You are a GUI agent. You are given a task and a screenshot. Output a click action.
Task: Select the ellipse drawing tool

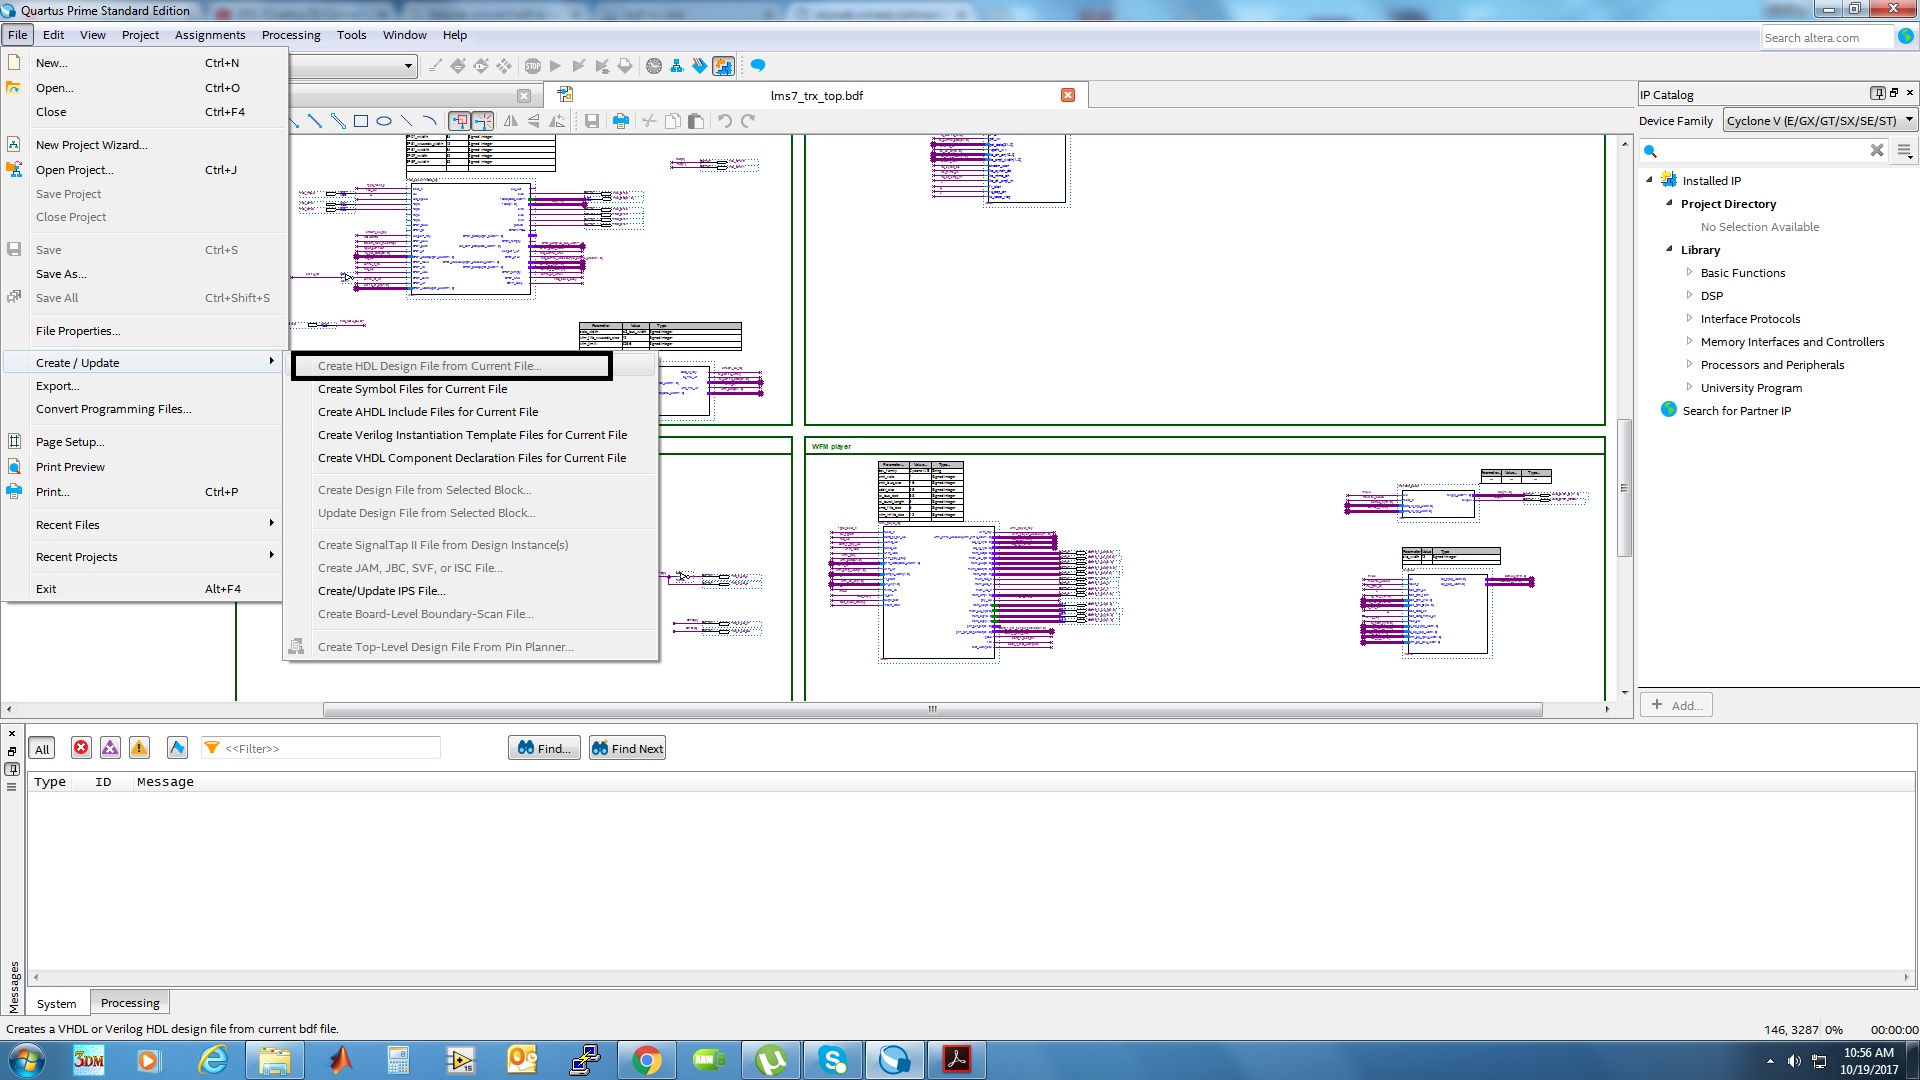pyautogui.click(x=384, y=121)
